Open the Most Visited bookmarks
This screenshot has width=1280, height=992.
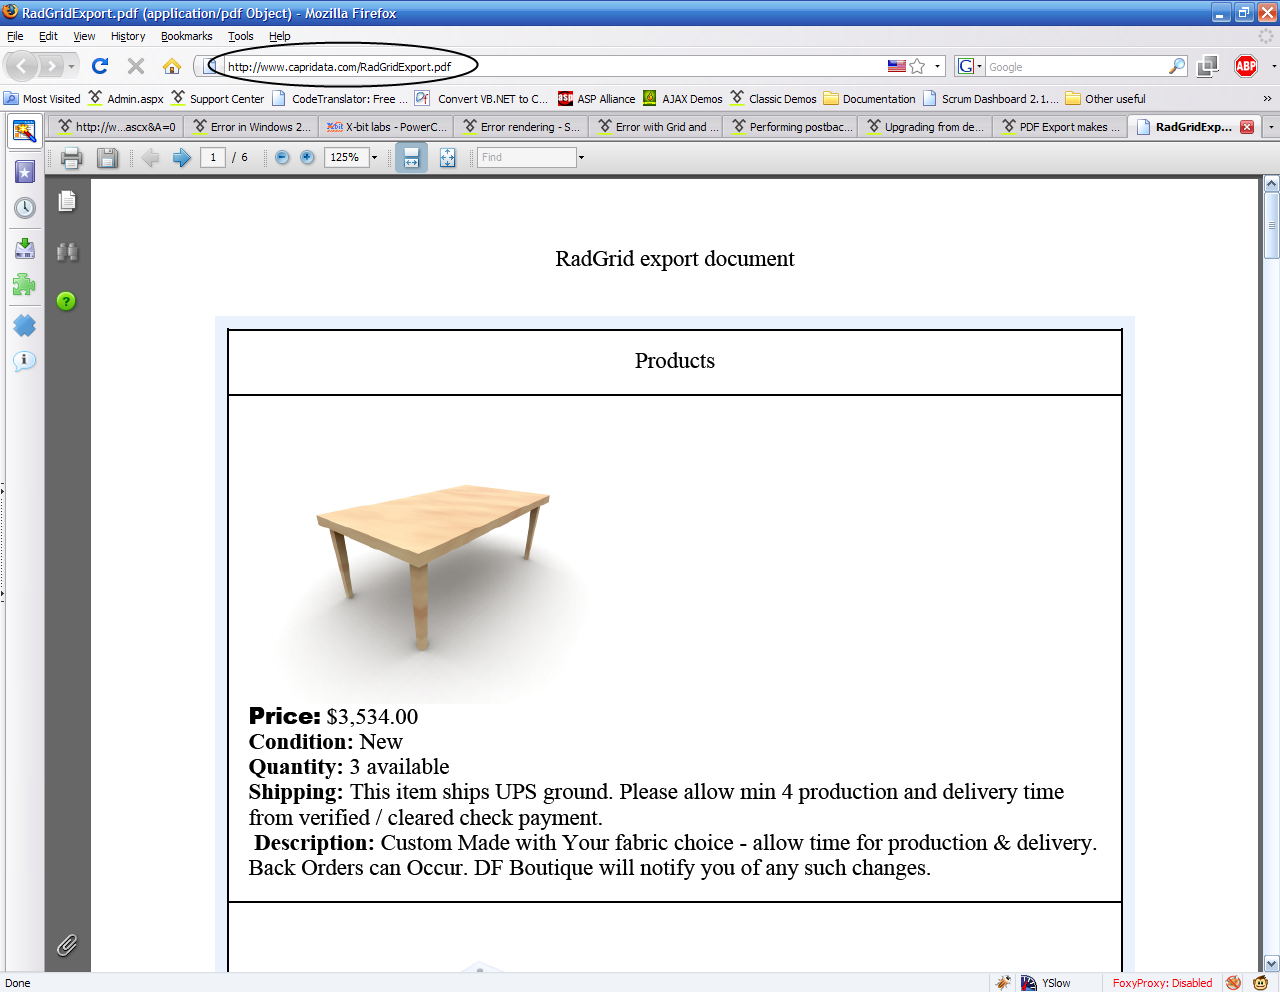42,99
